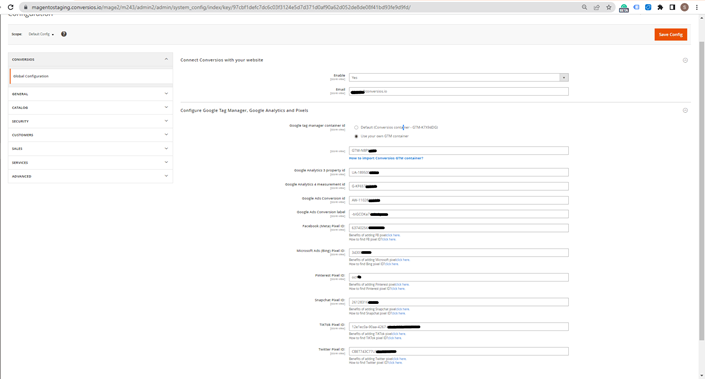This screenshot has width=705, height=379.
Task: Click the share page icon in address bar
Action: tap(597, 7)
